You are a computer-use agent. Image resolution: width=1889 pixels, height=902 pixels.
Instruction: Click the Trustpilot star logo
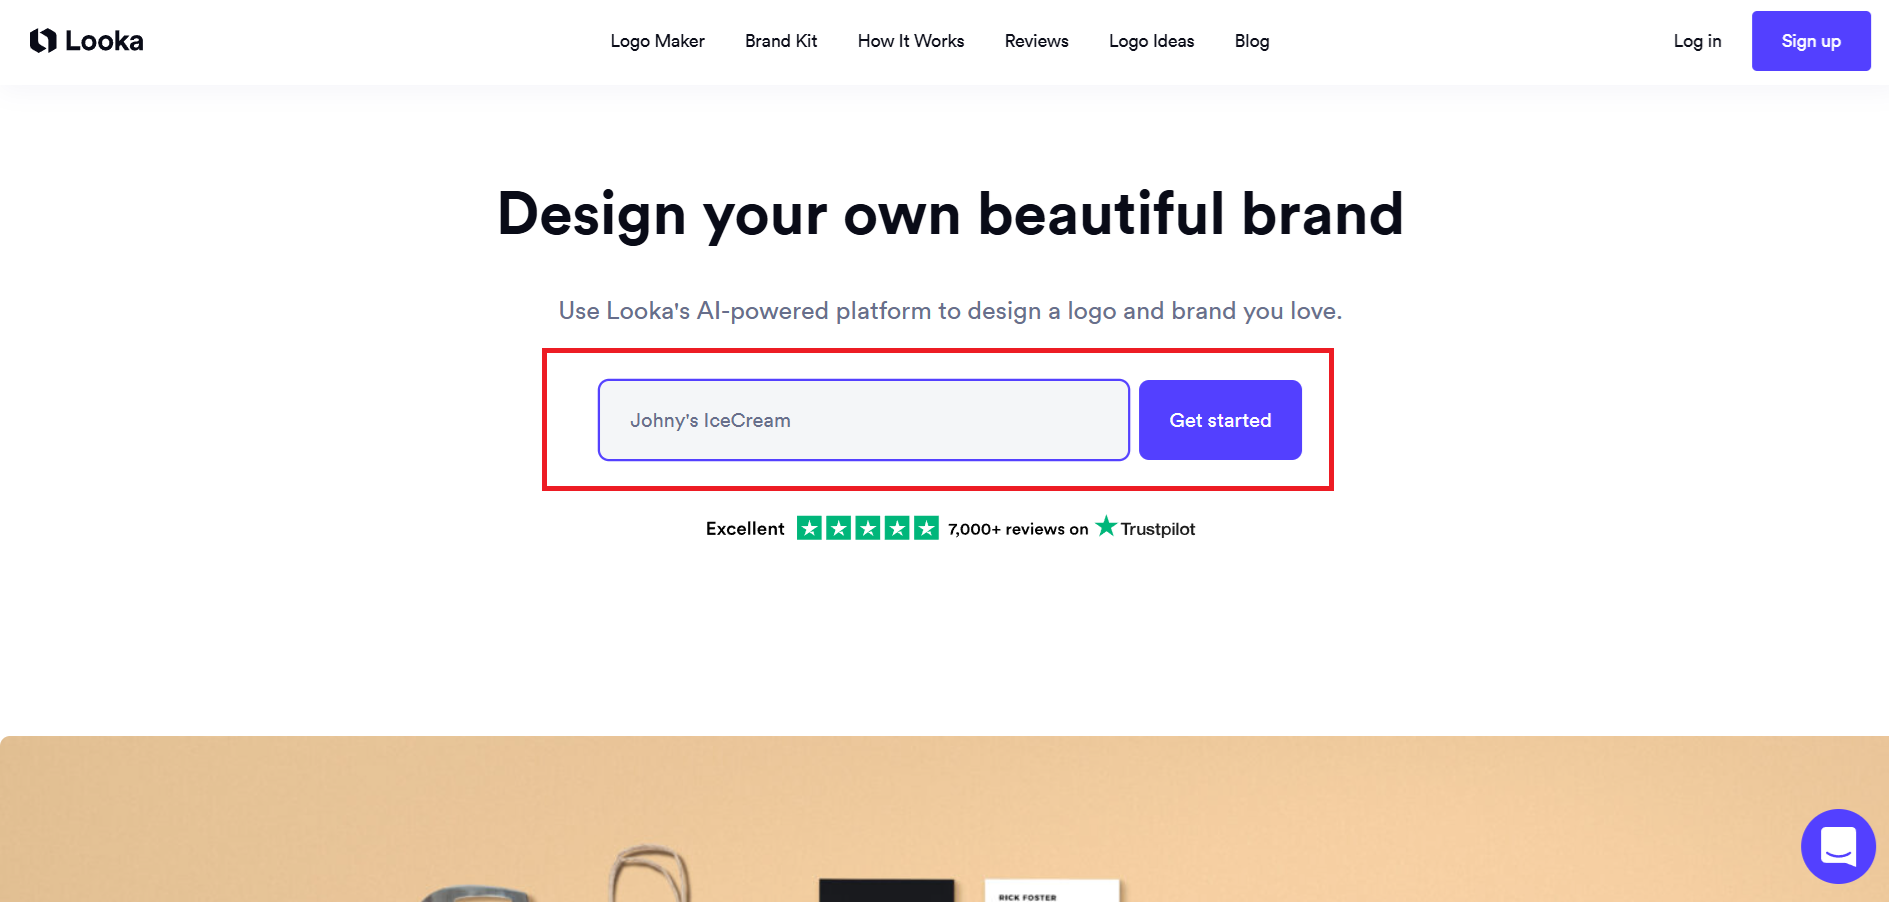point(1106,526)
